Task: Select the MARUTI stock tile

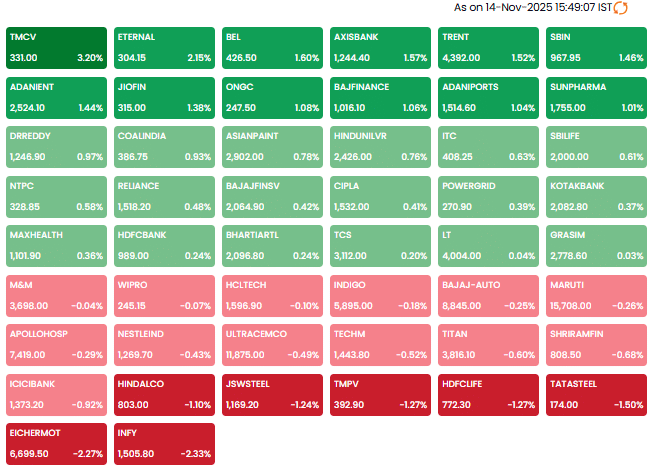Action: point(596,293)
